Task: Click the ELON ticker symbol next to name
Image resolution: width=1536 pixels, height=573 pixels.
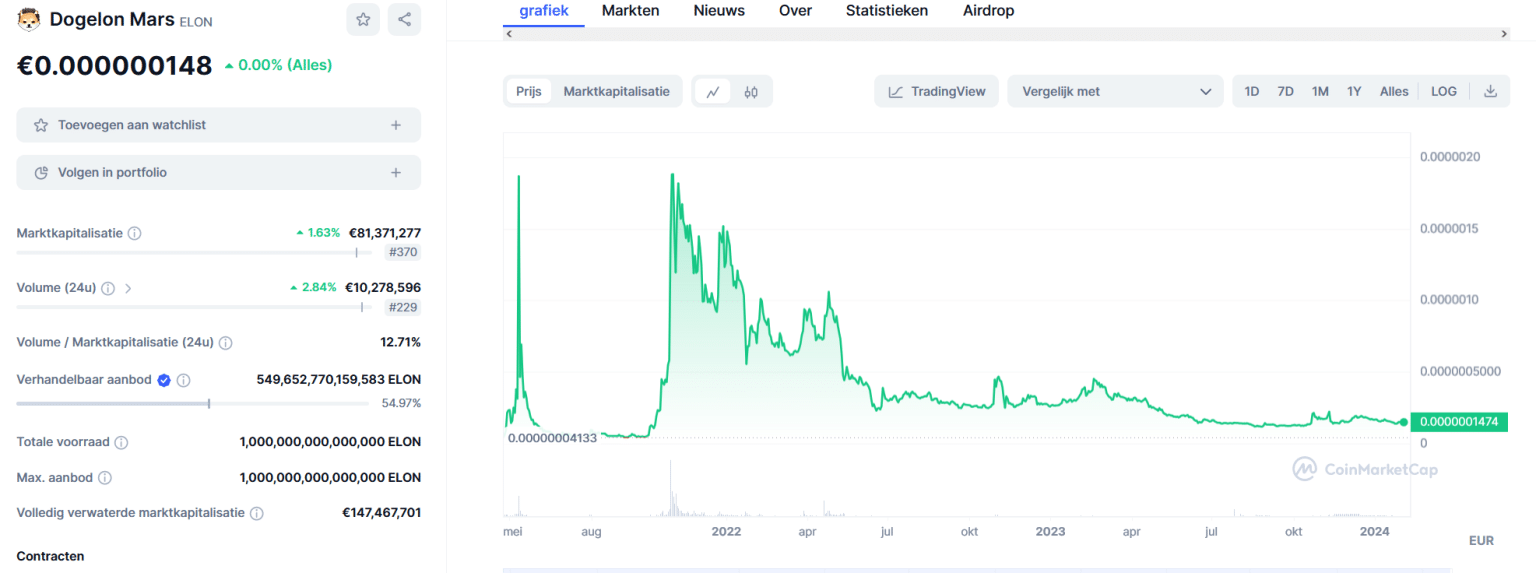Action: pos(196,21)
